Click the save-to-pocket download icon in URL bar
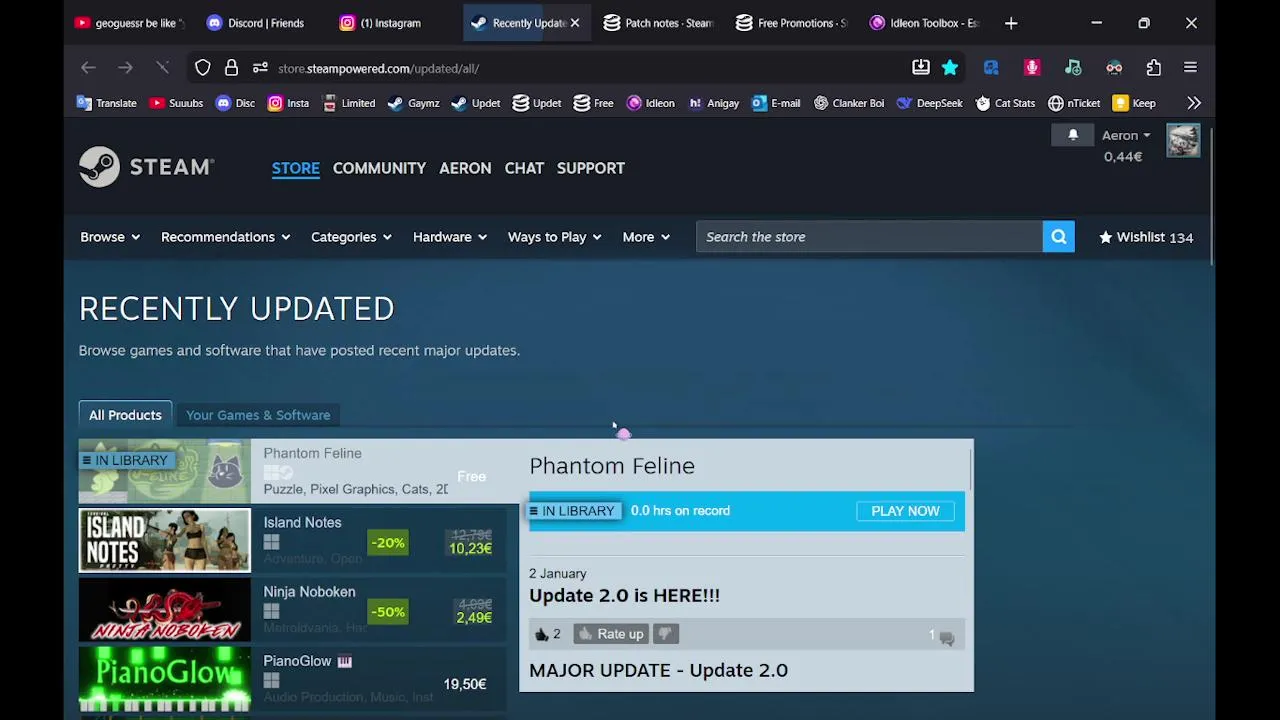 921,68
